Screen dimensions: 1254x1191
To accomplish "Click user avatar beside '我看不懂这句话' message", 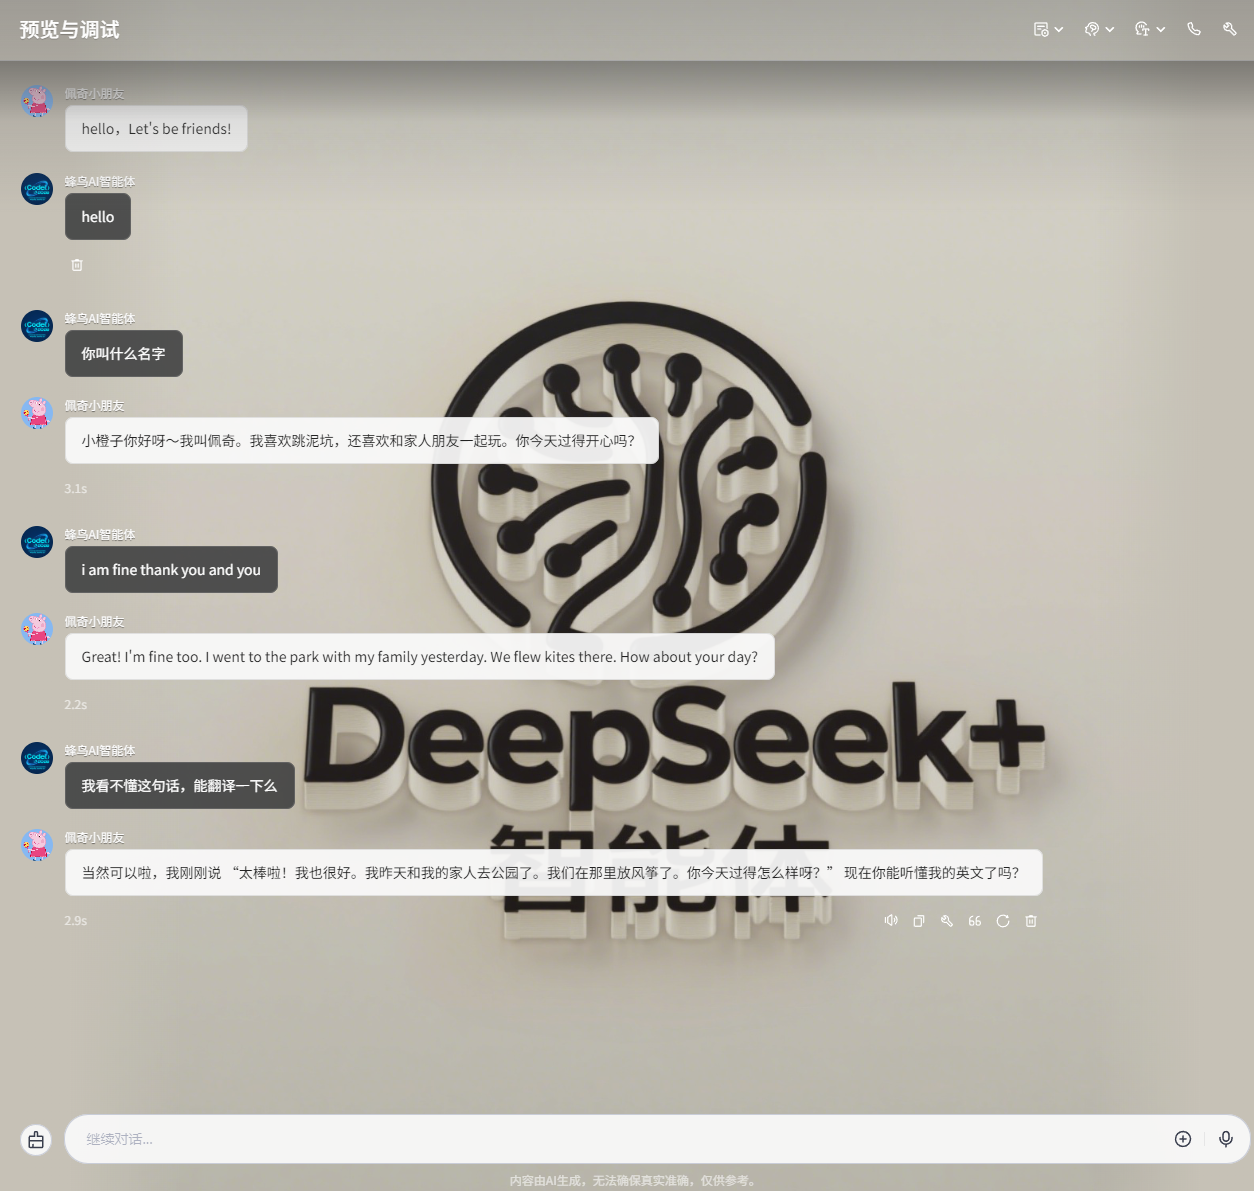I will point(37,758).
